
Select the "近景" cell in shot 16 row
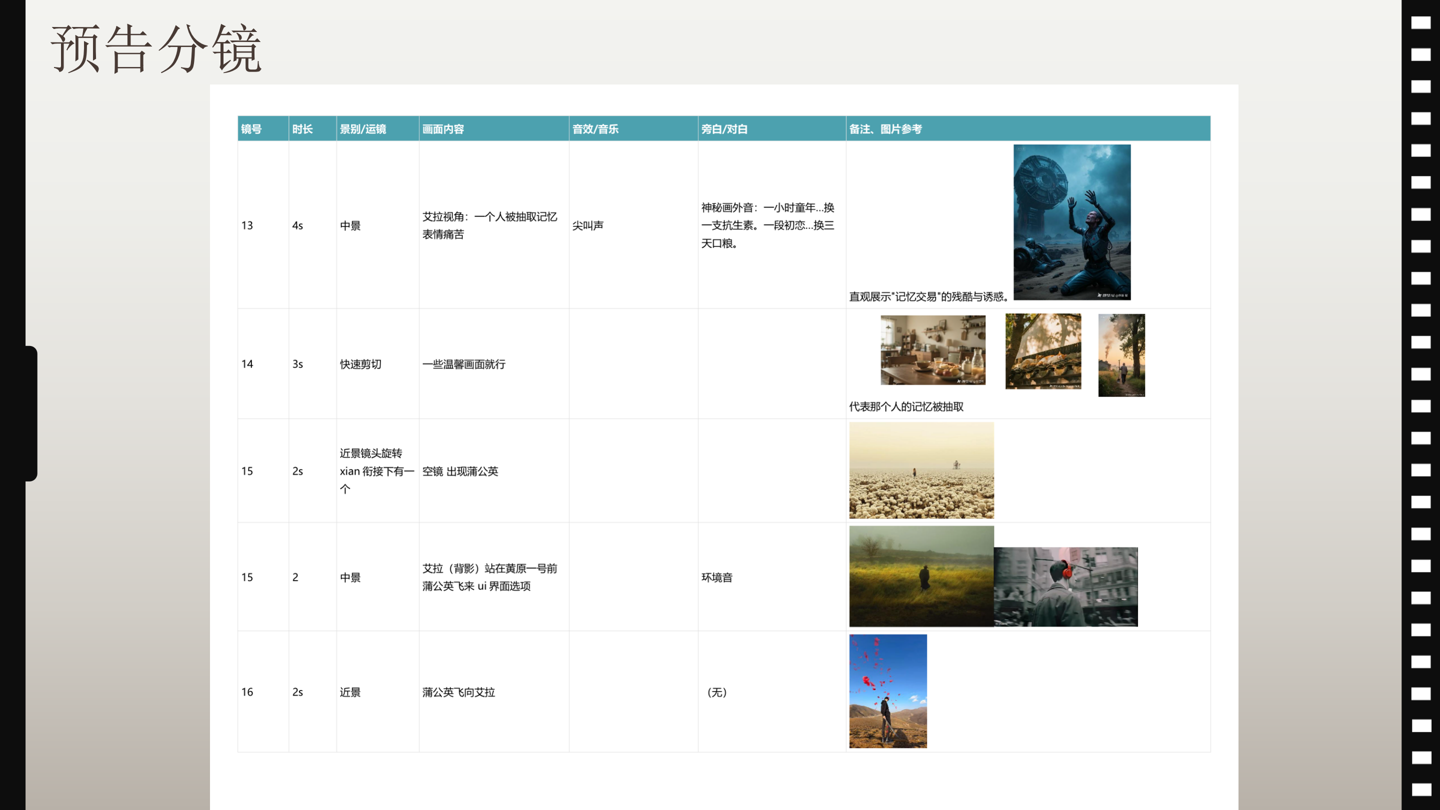pyautogui.click(x=378, y=692)
